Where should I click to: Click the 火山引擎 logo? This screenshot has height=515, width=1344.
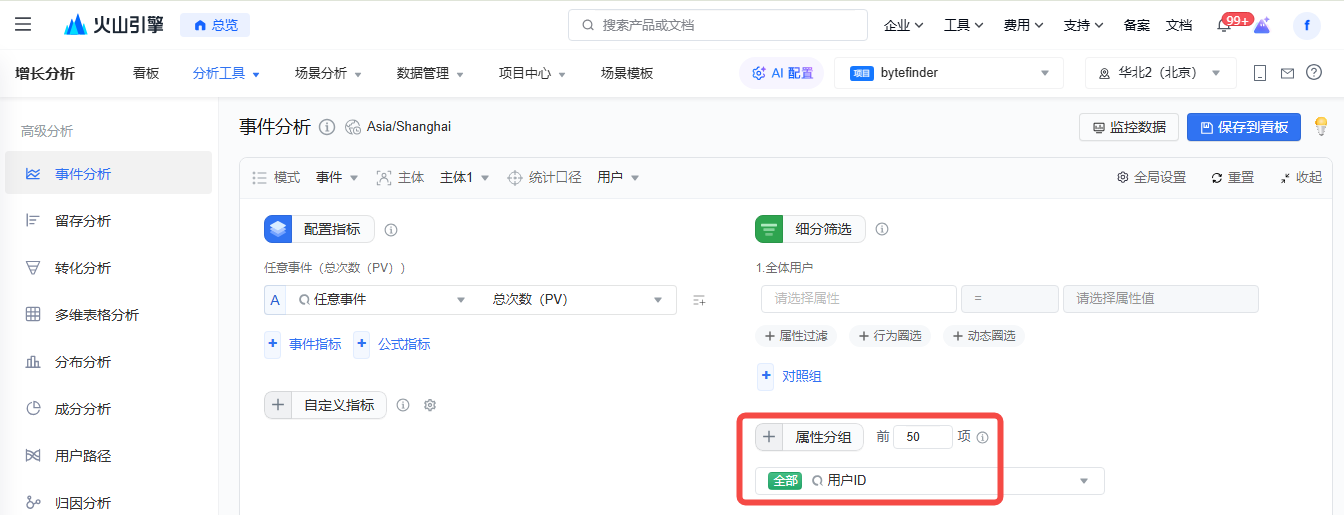[113, 25]
